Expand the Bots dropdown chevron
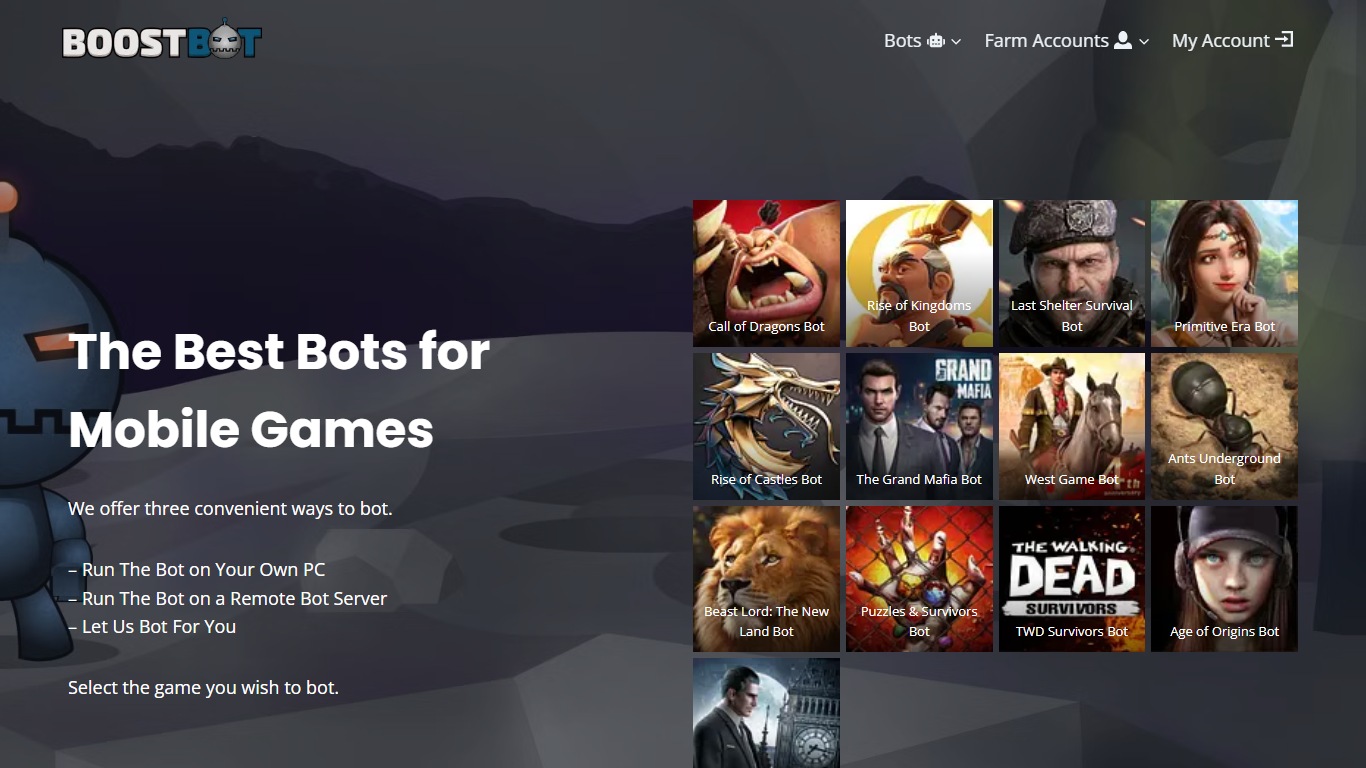 [x=956, y=42]
